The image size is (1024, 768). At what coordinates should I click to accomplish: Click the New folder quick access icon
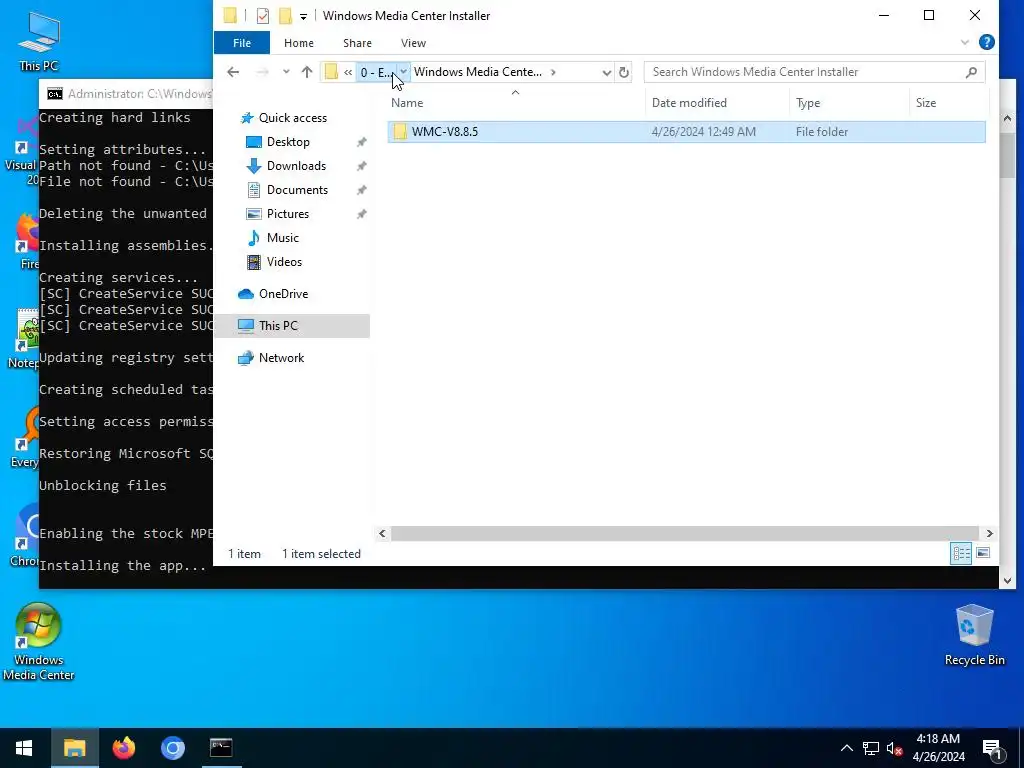pos(285,16)
